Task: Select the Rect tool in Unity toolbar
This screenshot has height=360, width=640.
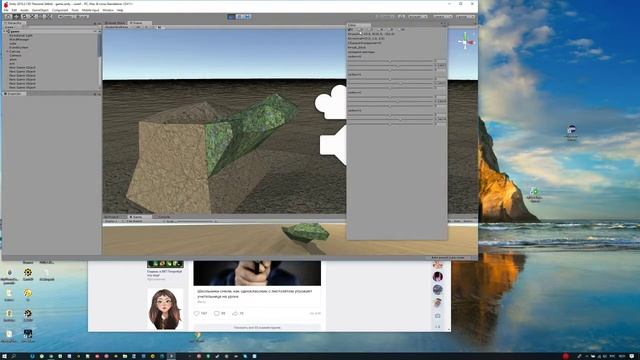Action: click(41, 17)
